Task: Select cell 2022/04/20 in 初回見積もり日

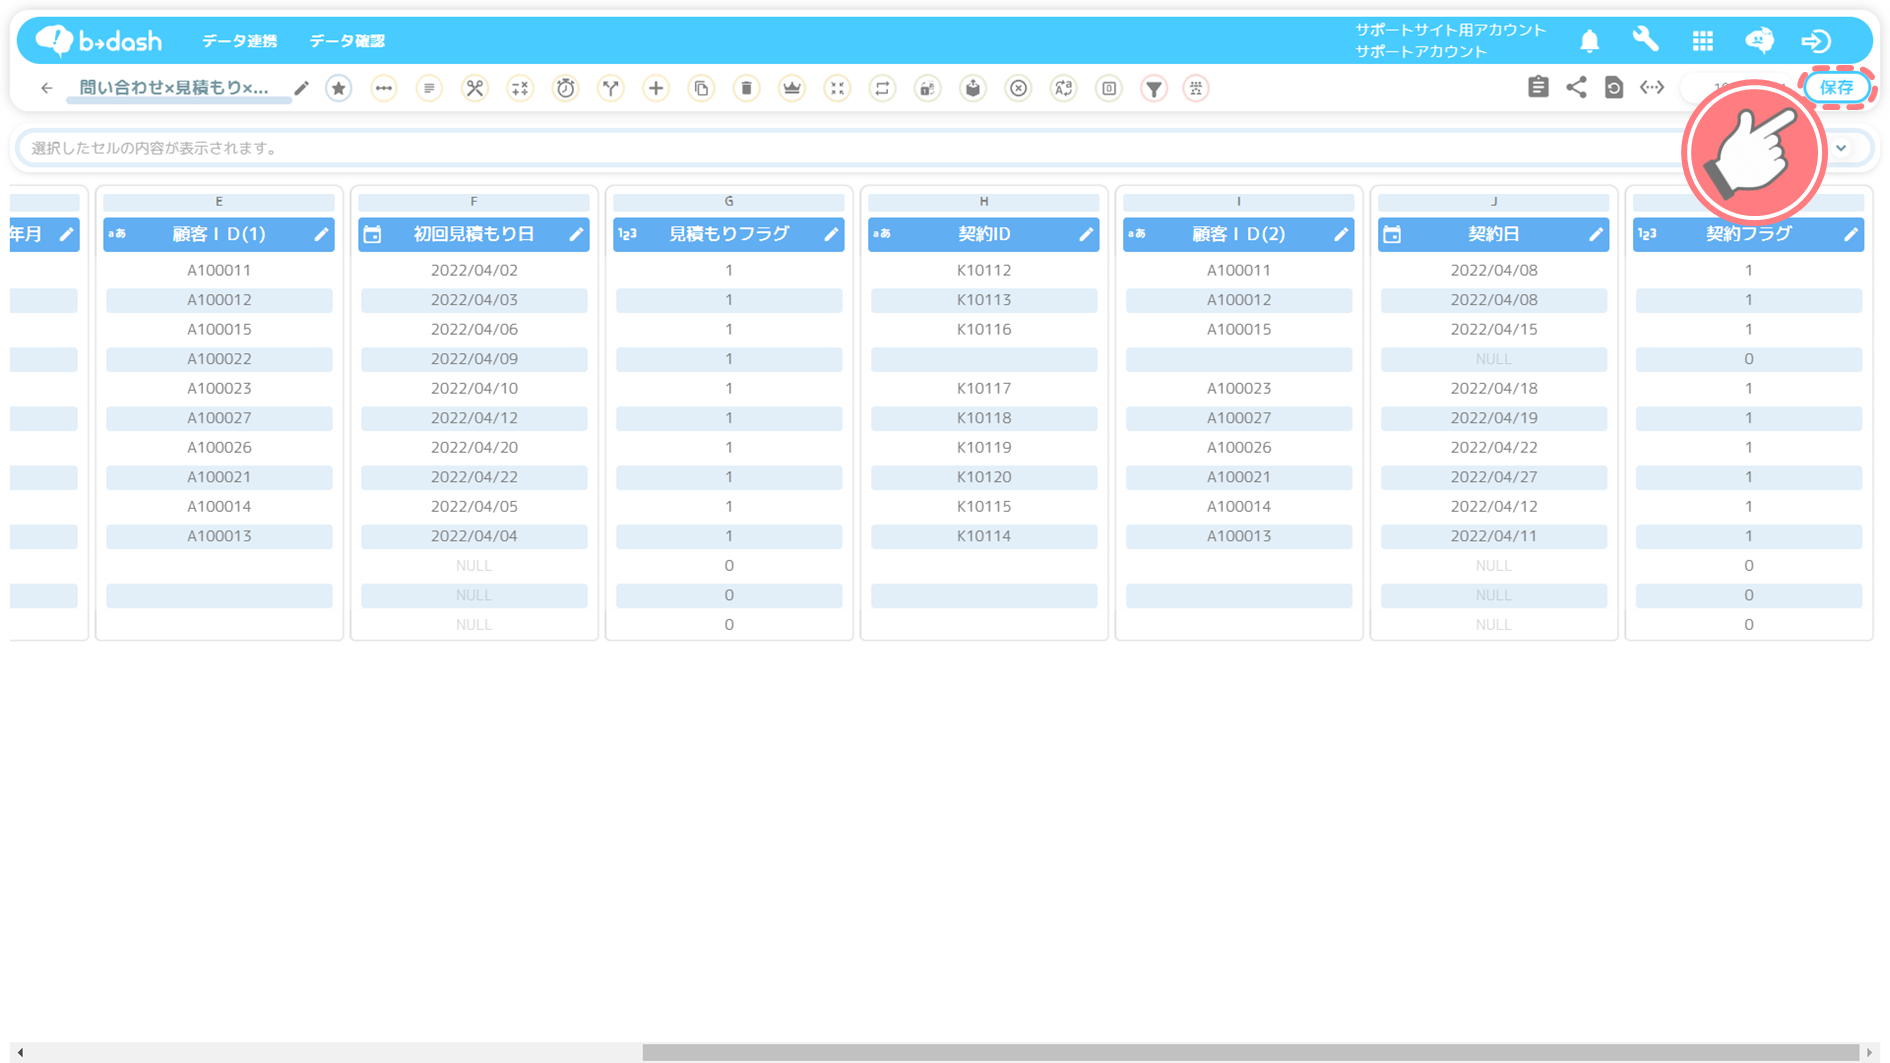Action: click(474, 447)
